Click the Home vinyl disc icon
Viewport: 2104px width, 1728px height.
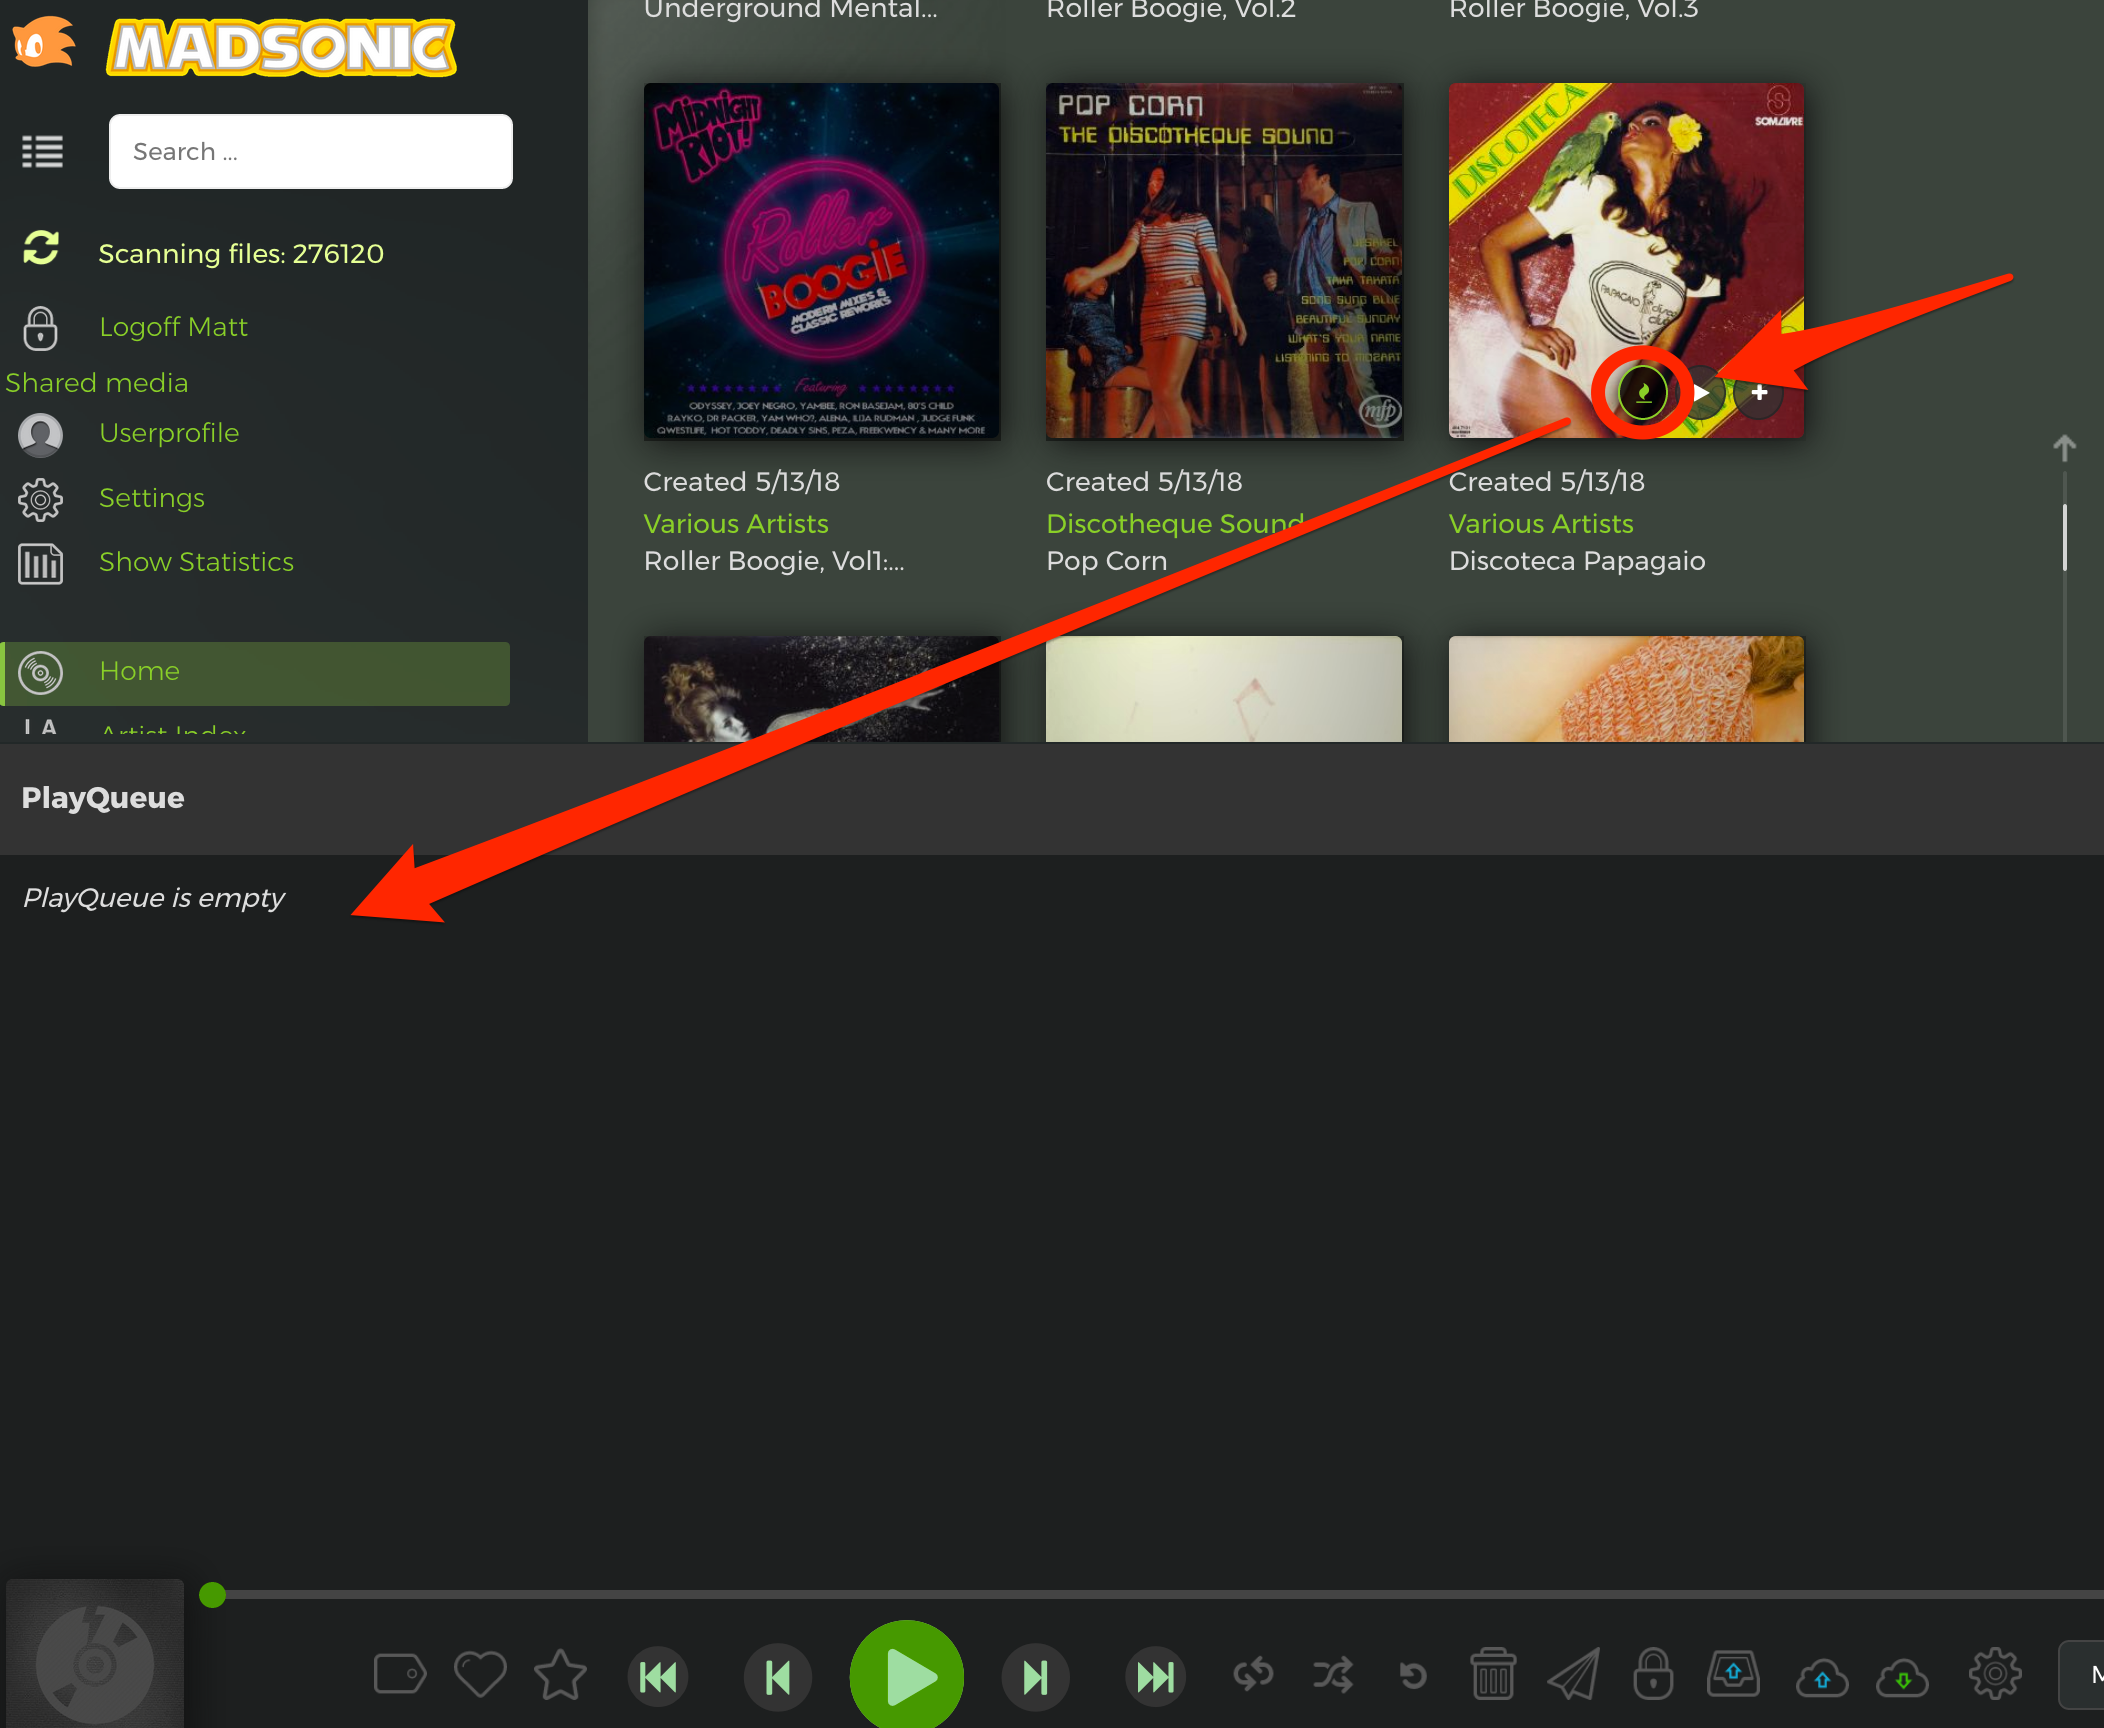tap(40, 673)
